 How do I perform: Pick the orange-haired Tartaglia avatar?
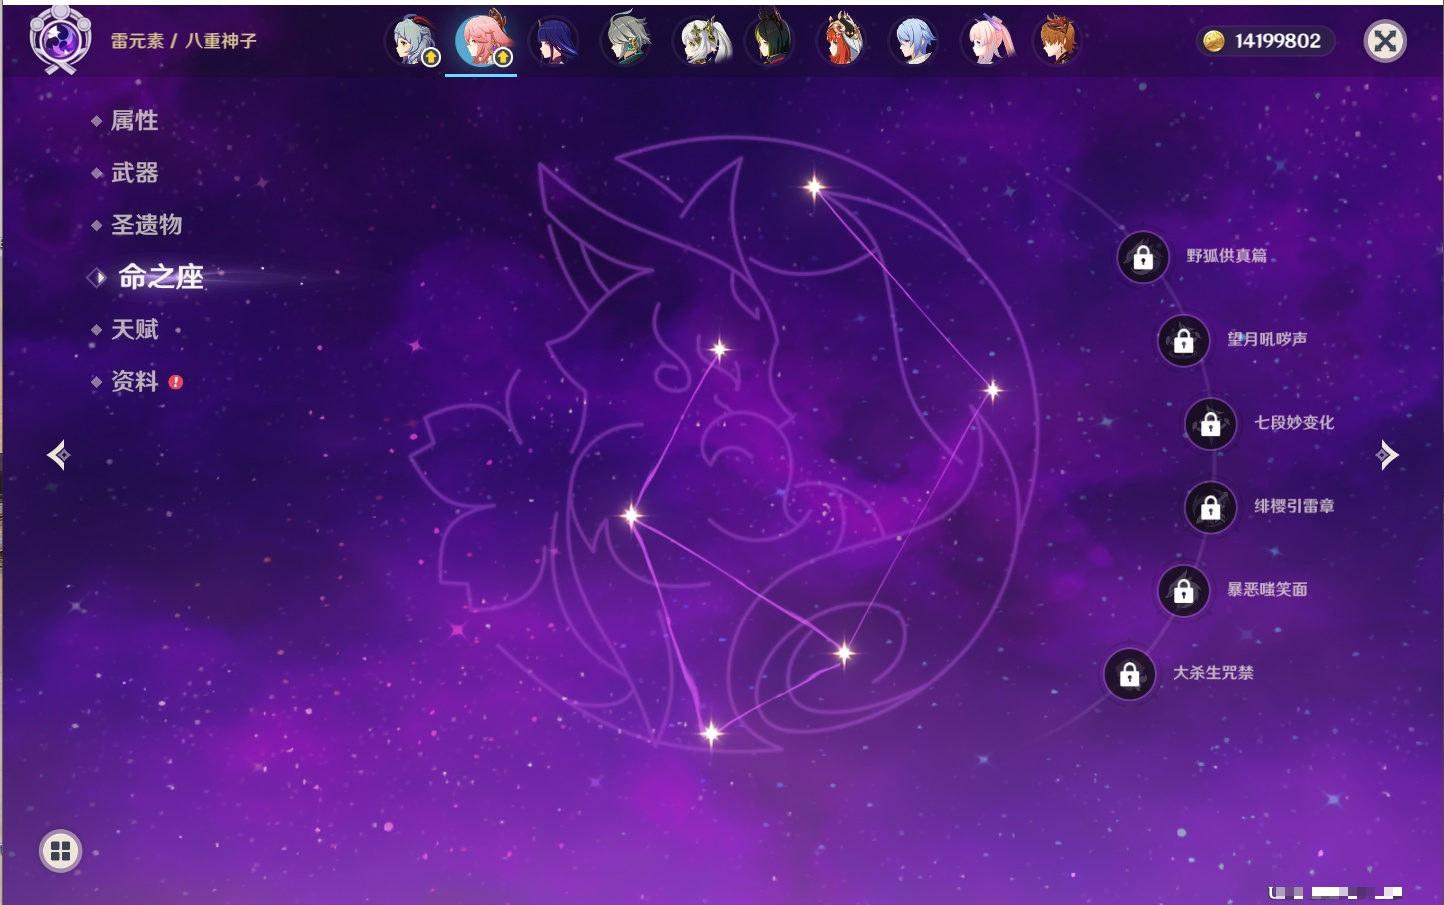tap(1058, 41)
